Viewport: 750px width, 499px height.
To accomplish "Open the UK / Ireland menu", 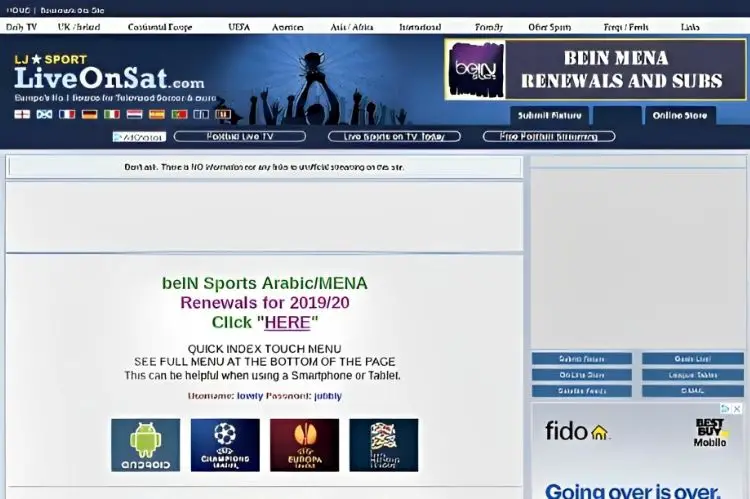I will 79,27.
